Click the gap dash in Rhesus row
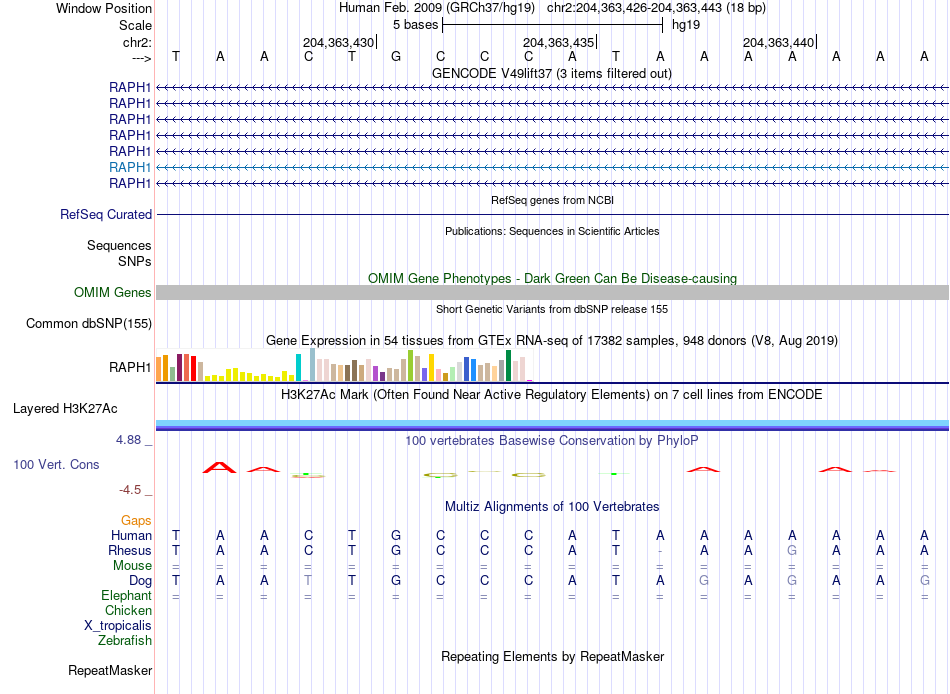Image resolution: width=950 pixels, height=694 pixels. (660, 551)
